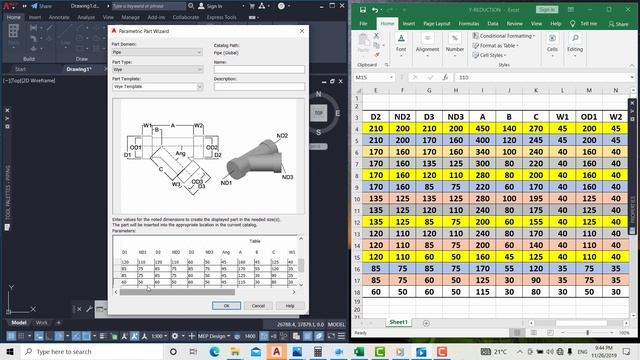Click the Save icon in Excel title bar
The image size is (640, 360).
pos(363,10)
